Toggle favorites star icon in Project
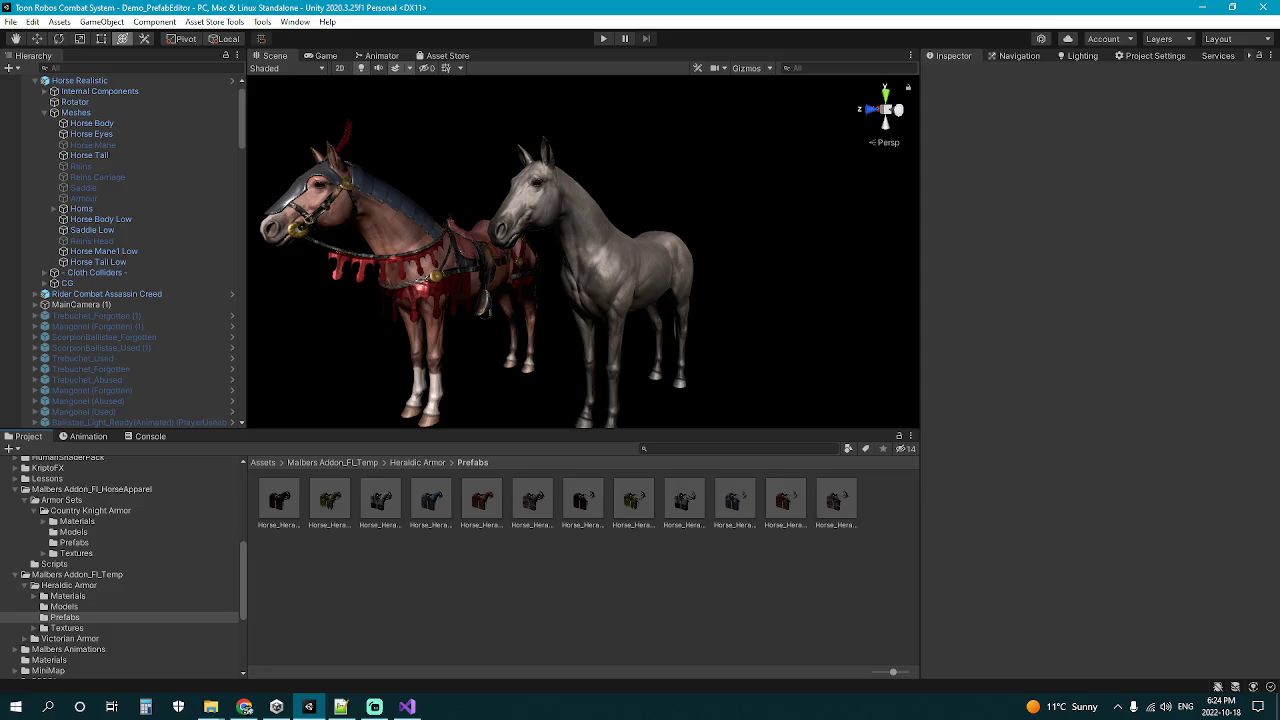The image size is (1280, 720). point(882,449)
